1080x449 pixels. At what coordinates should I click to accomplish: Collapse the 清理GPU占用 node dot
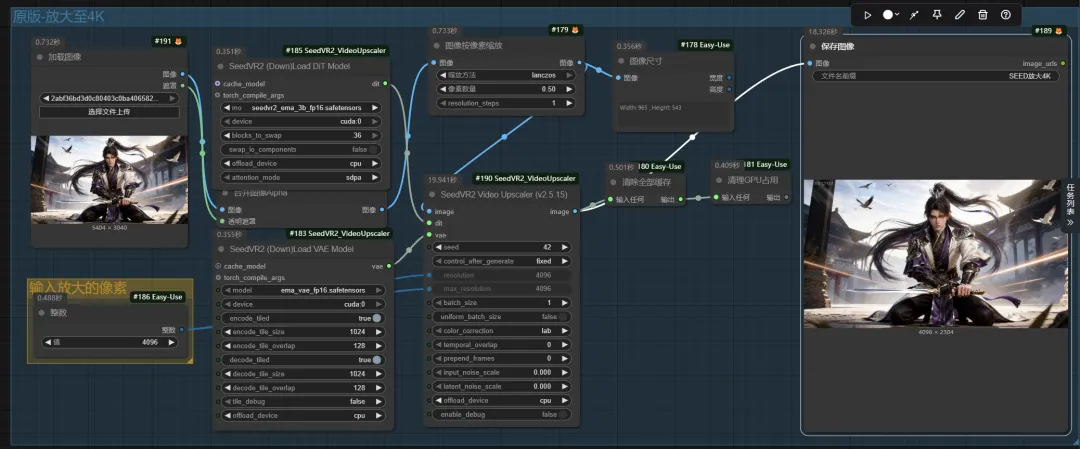(x=720, y=180)
